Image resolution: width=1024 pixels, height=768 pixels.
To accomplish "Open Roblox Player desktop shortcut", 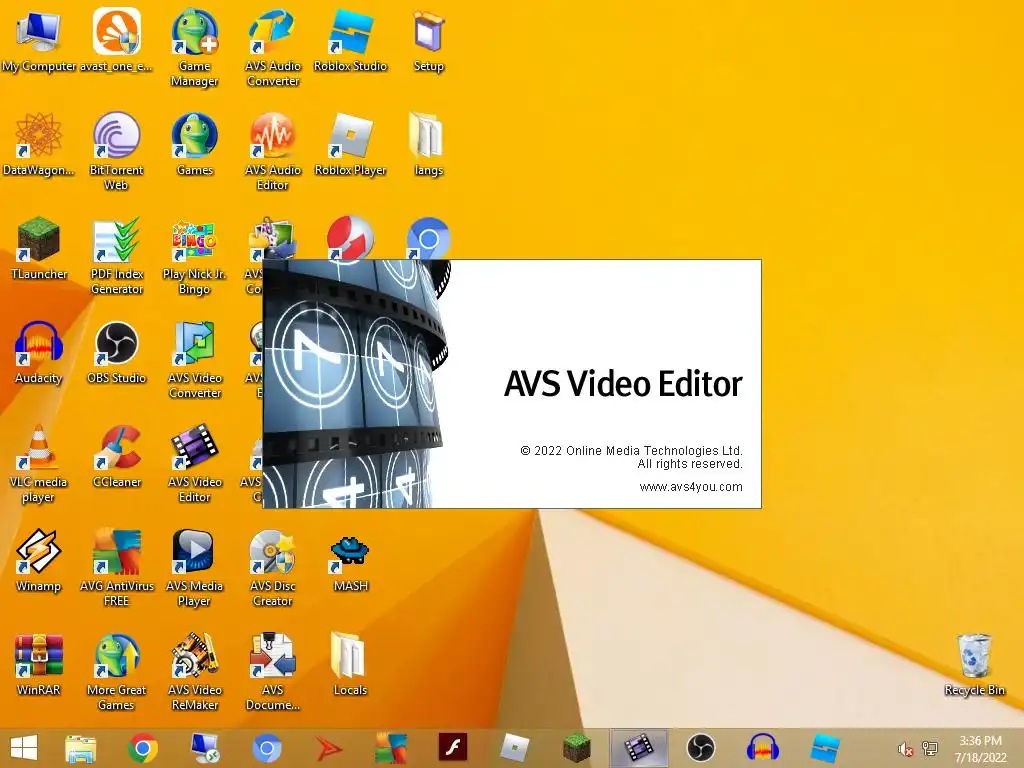I will click(x=351, y=145).
